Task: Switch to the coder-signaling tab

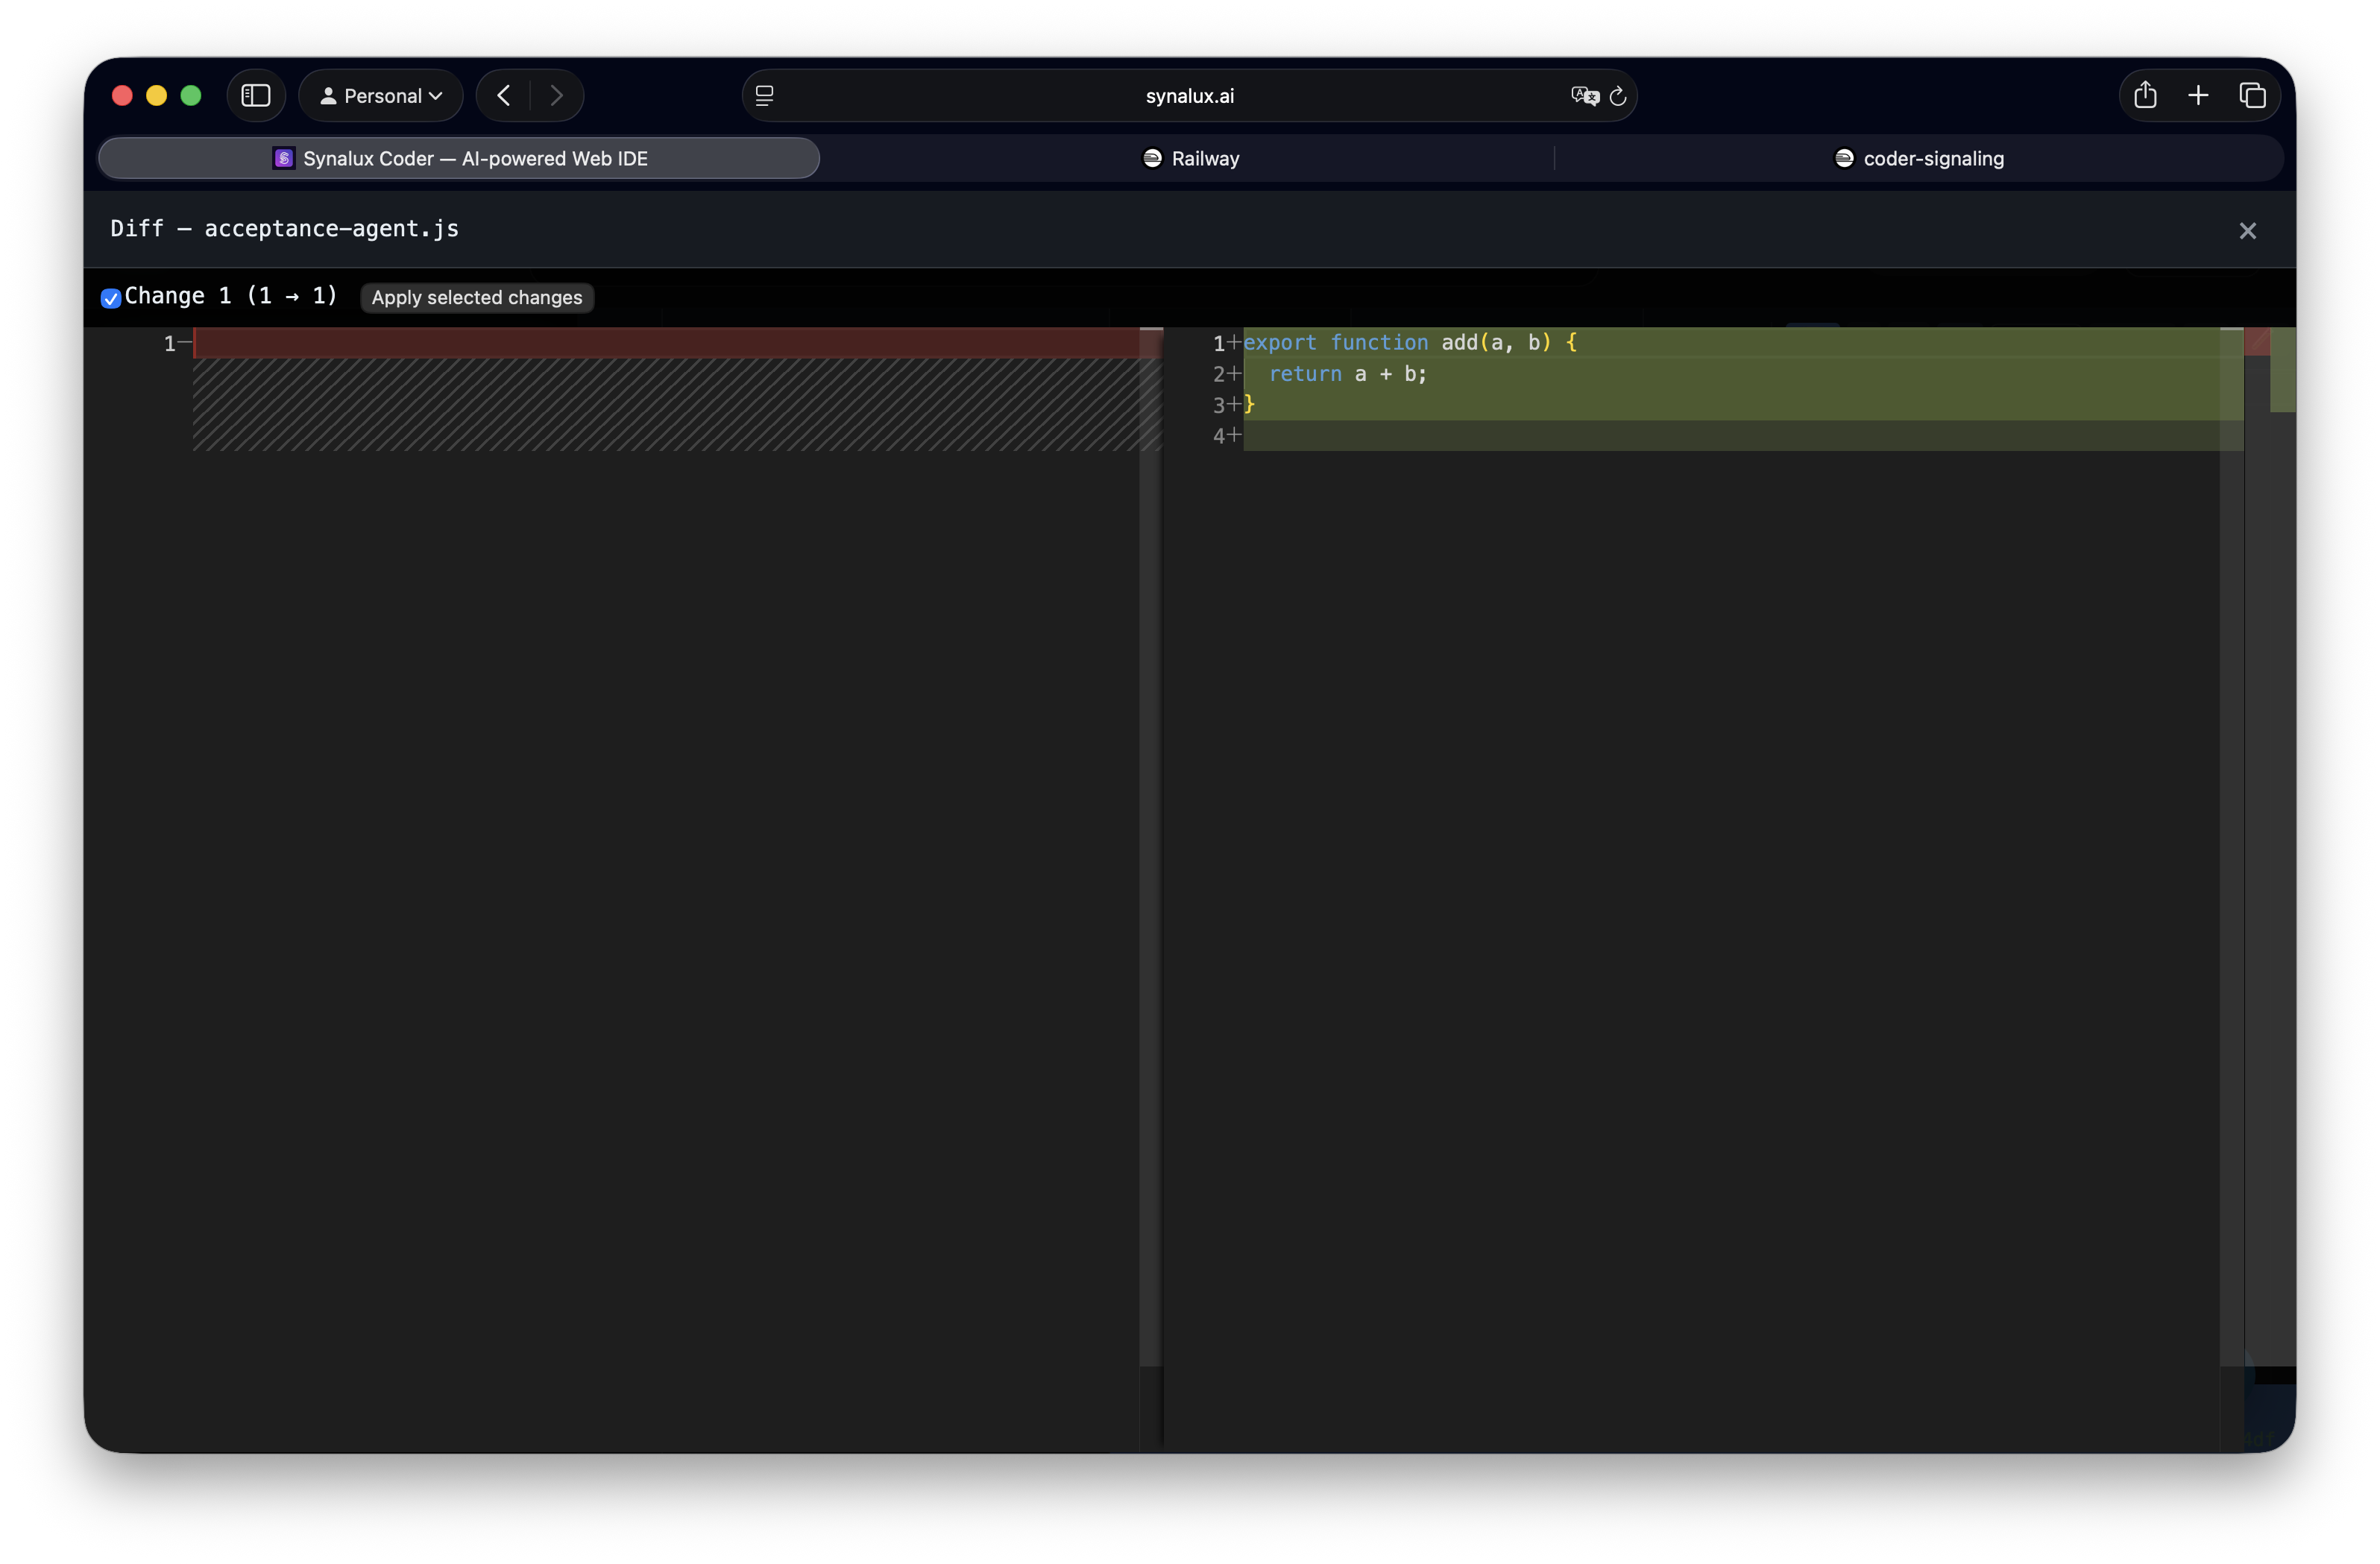Action: coord(1919,158)
